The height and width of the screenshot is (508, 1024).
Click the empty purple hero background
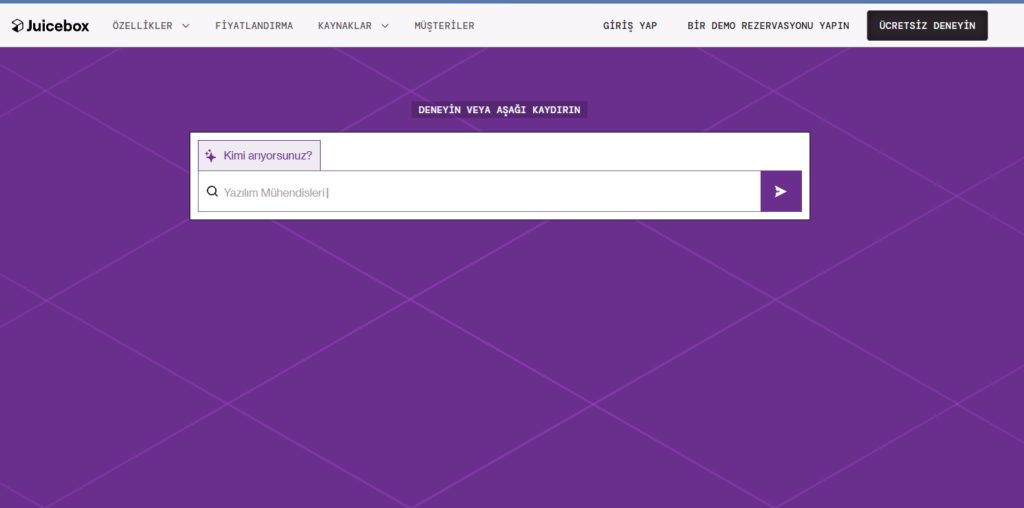point(500,380)
